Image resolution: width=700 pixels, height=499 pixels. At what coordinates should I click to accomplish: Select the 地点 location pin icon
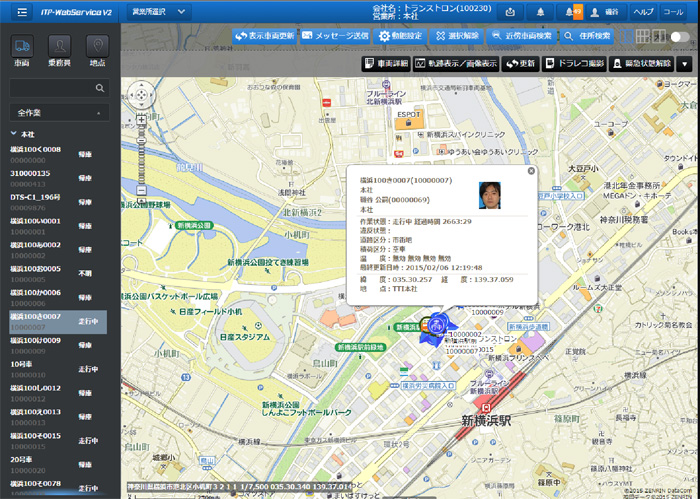tap(97, 48)
